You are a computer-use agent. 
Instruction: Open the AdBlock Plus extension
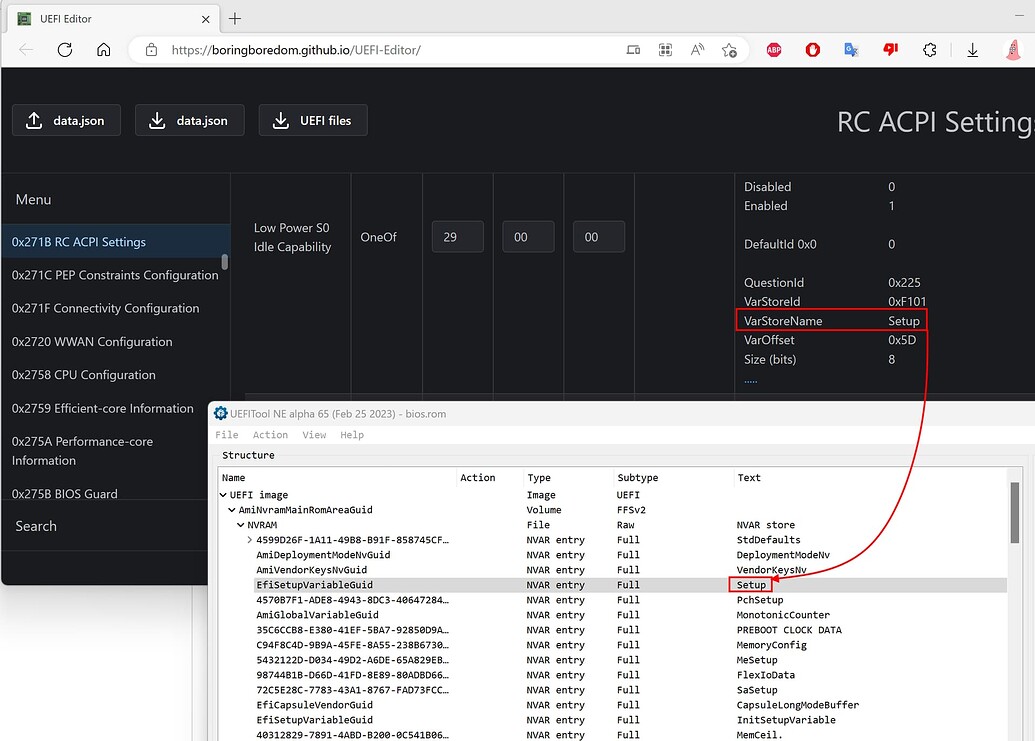(x=774, y=50)
